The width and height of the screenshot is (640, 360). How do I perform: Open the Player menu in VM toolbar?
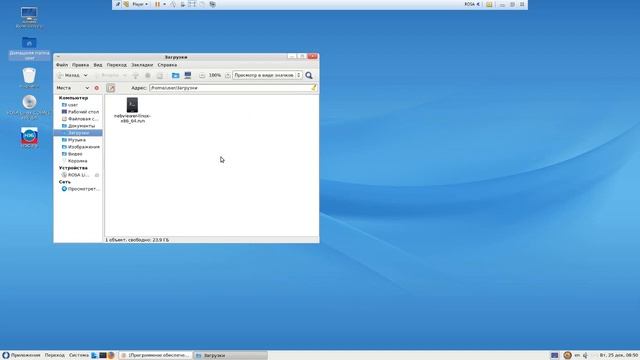coord(140,4)
